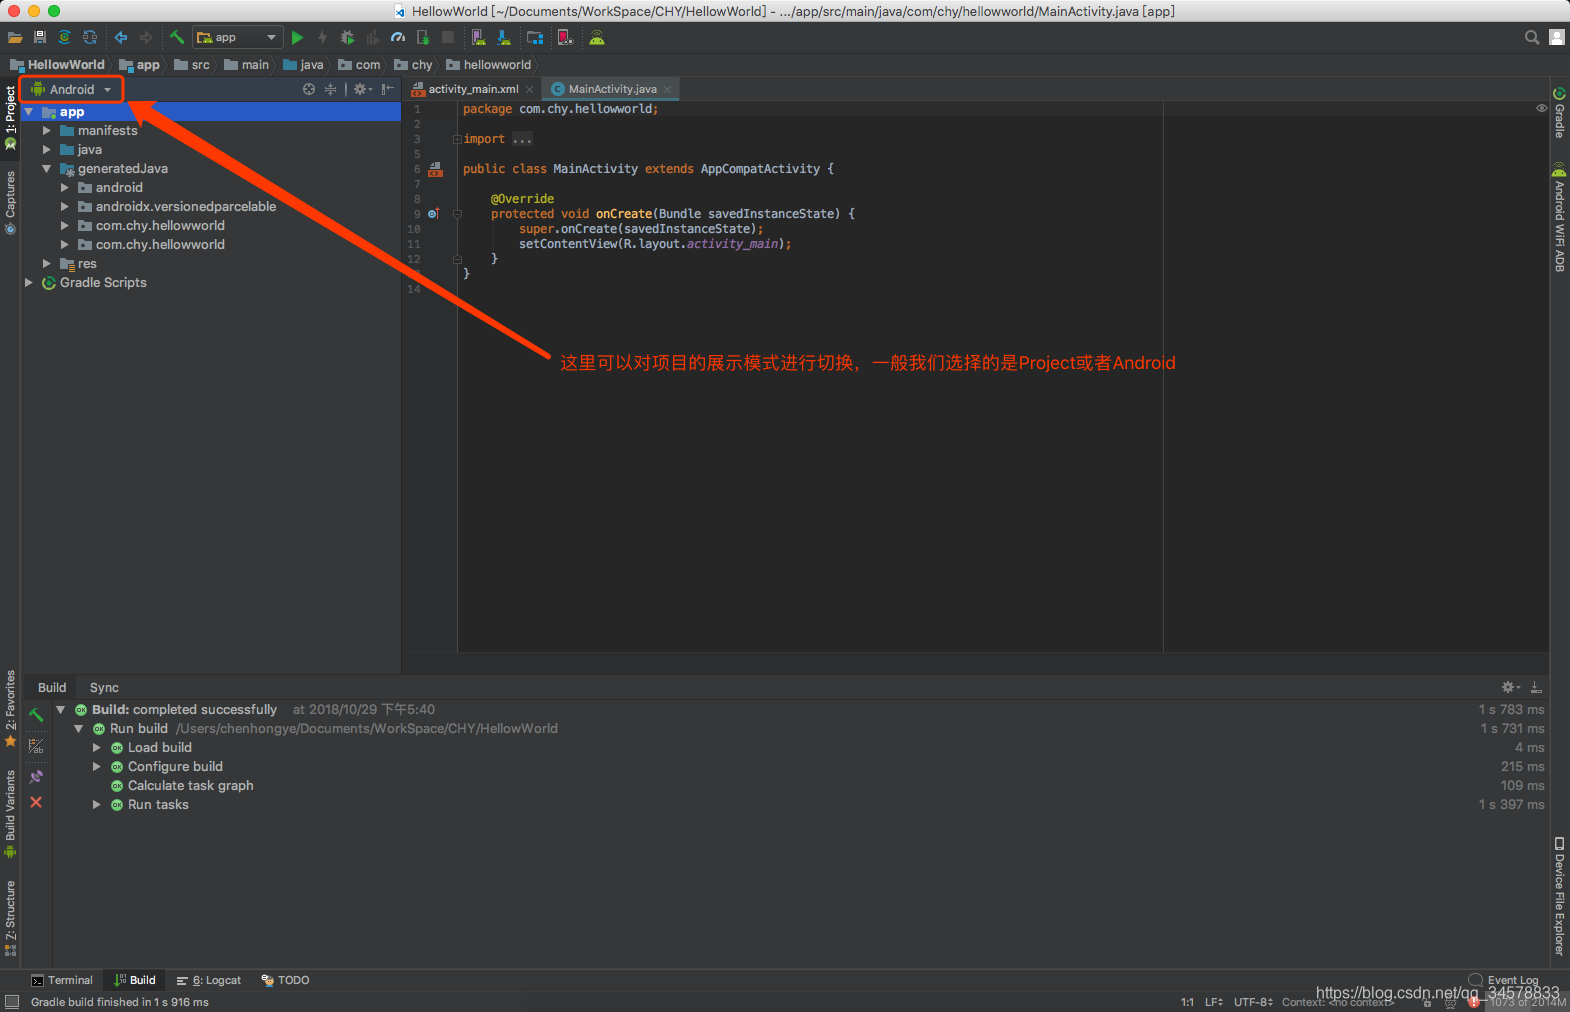Toggle the 2: Favorites tool window
Screen dimensions: 1570x1012
[x=10, y=709]
